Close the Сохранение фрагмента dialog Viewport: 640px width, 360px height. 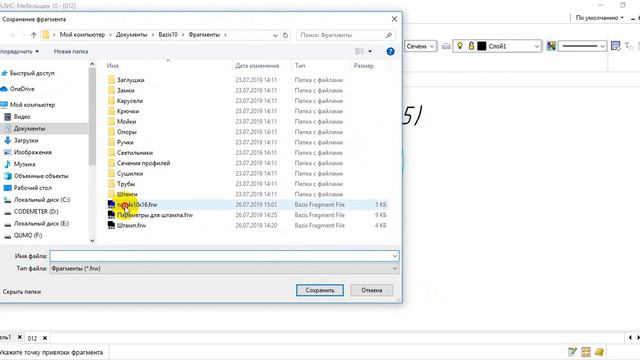click(x=394, y=19)
